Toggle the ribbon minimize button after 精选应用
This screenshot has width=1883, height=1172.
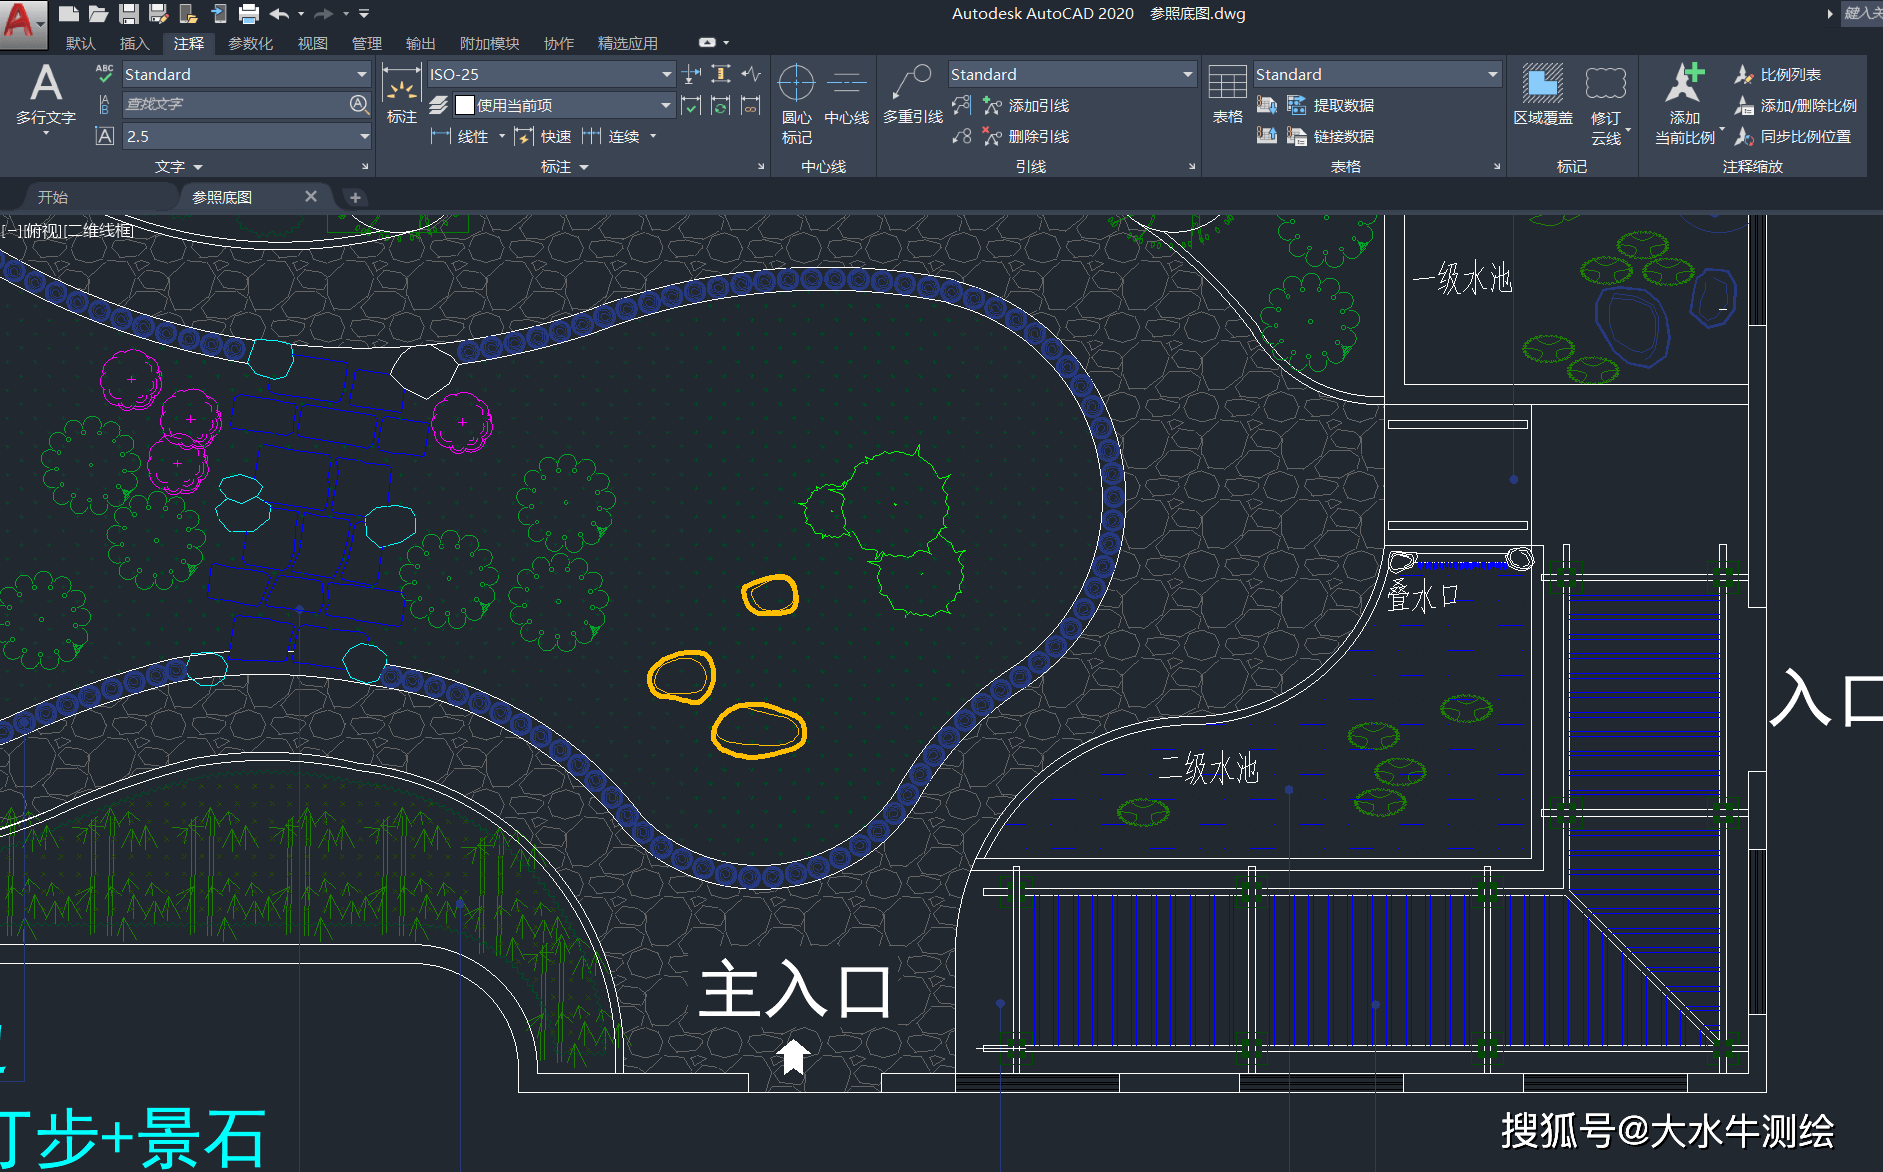(708, 43)
